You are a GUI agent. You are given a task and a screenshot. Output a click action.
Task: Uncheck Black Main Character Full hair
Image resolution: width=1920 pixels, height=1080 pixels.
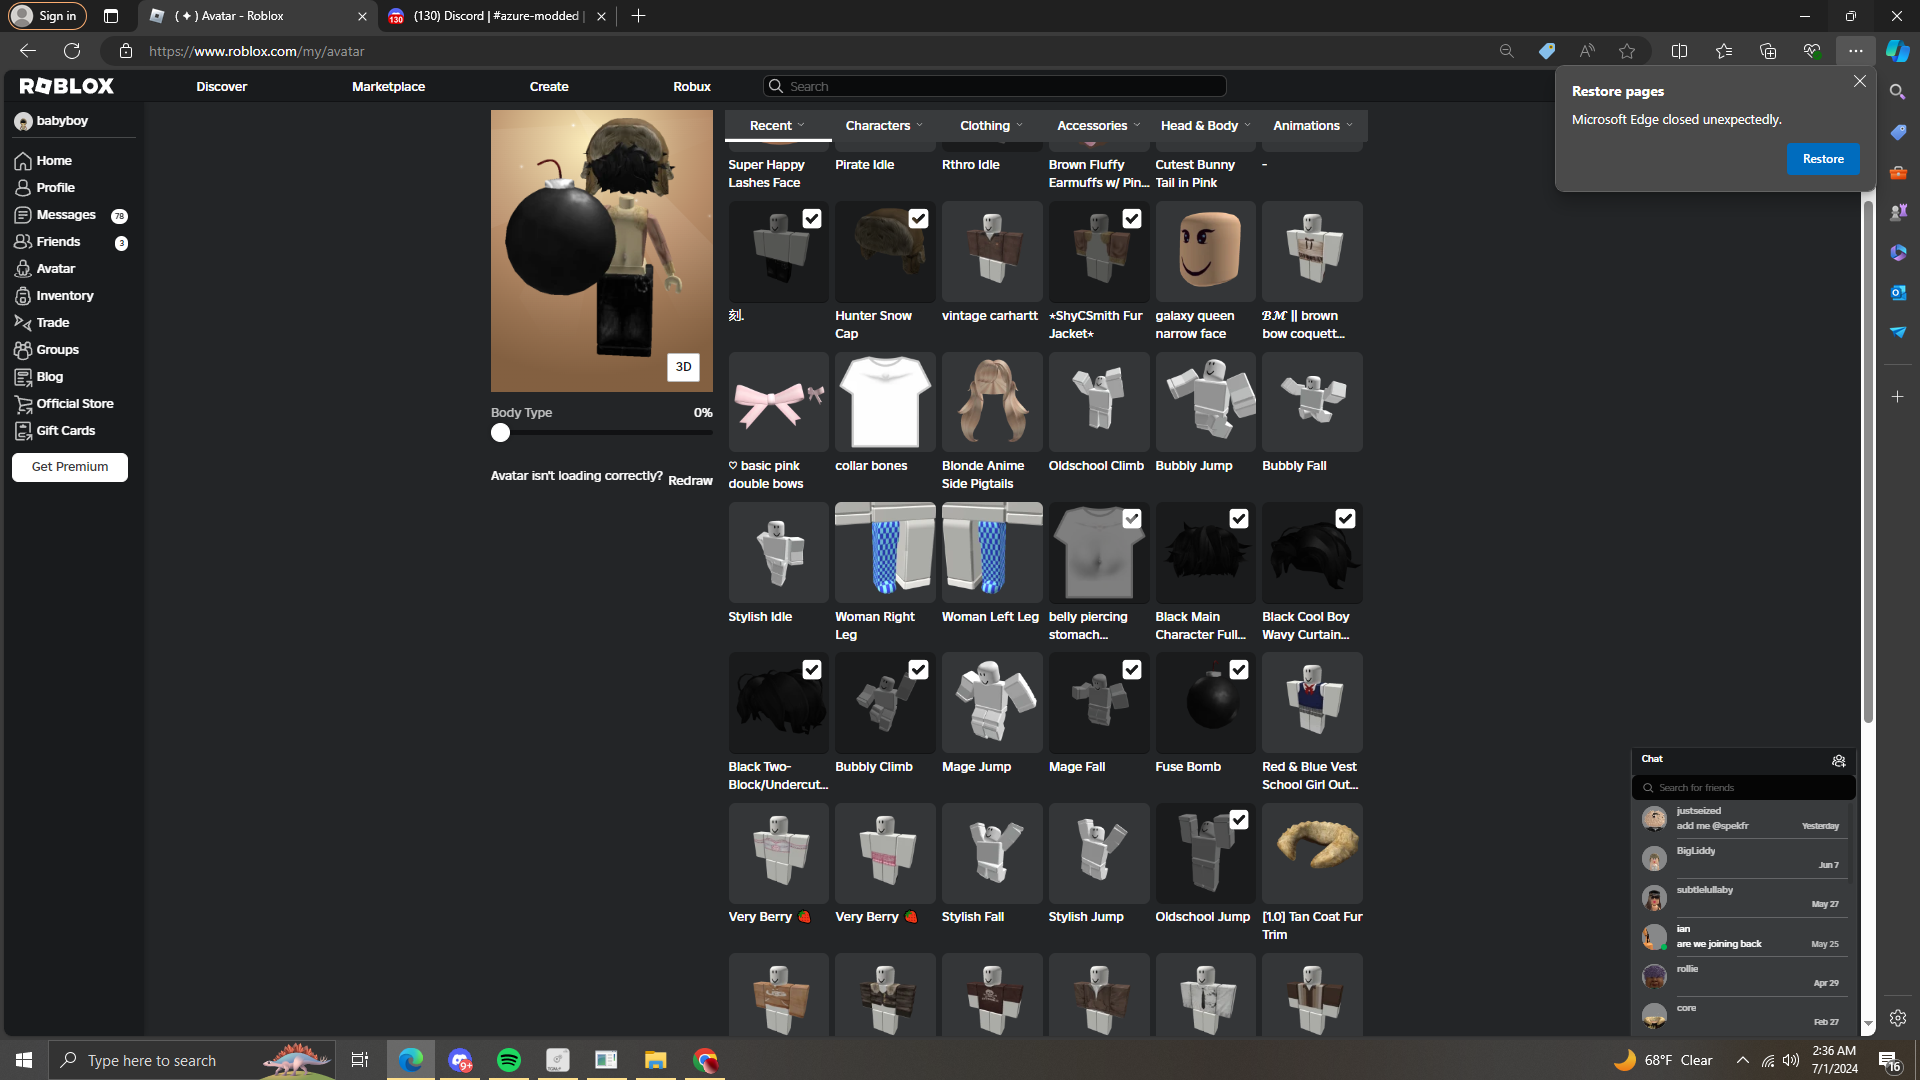click(1238, 519)
